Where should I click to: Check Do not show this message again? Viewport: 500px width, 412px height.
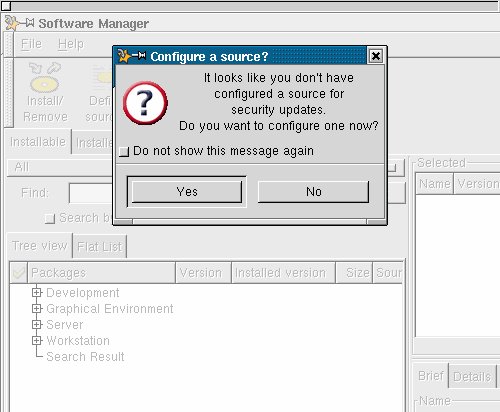124,152
